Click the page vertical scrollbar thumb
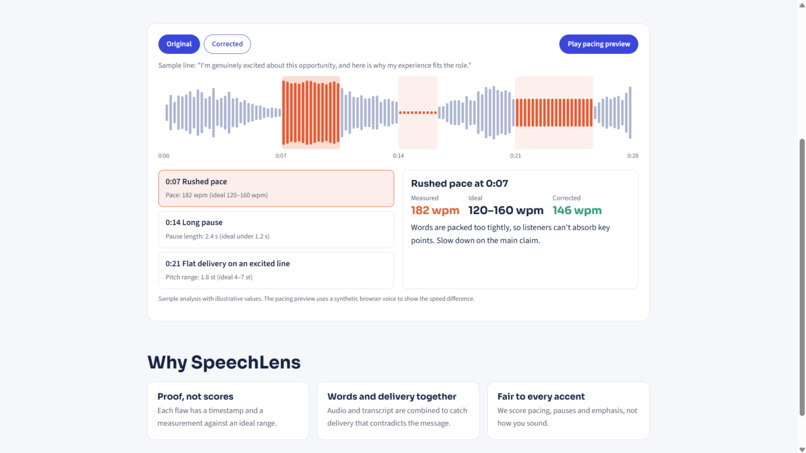The width and height of the screenshot is (806, 453). 801,277
